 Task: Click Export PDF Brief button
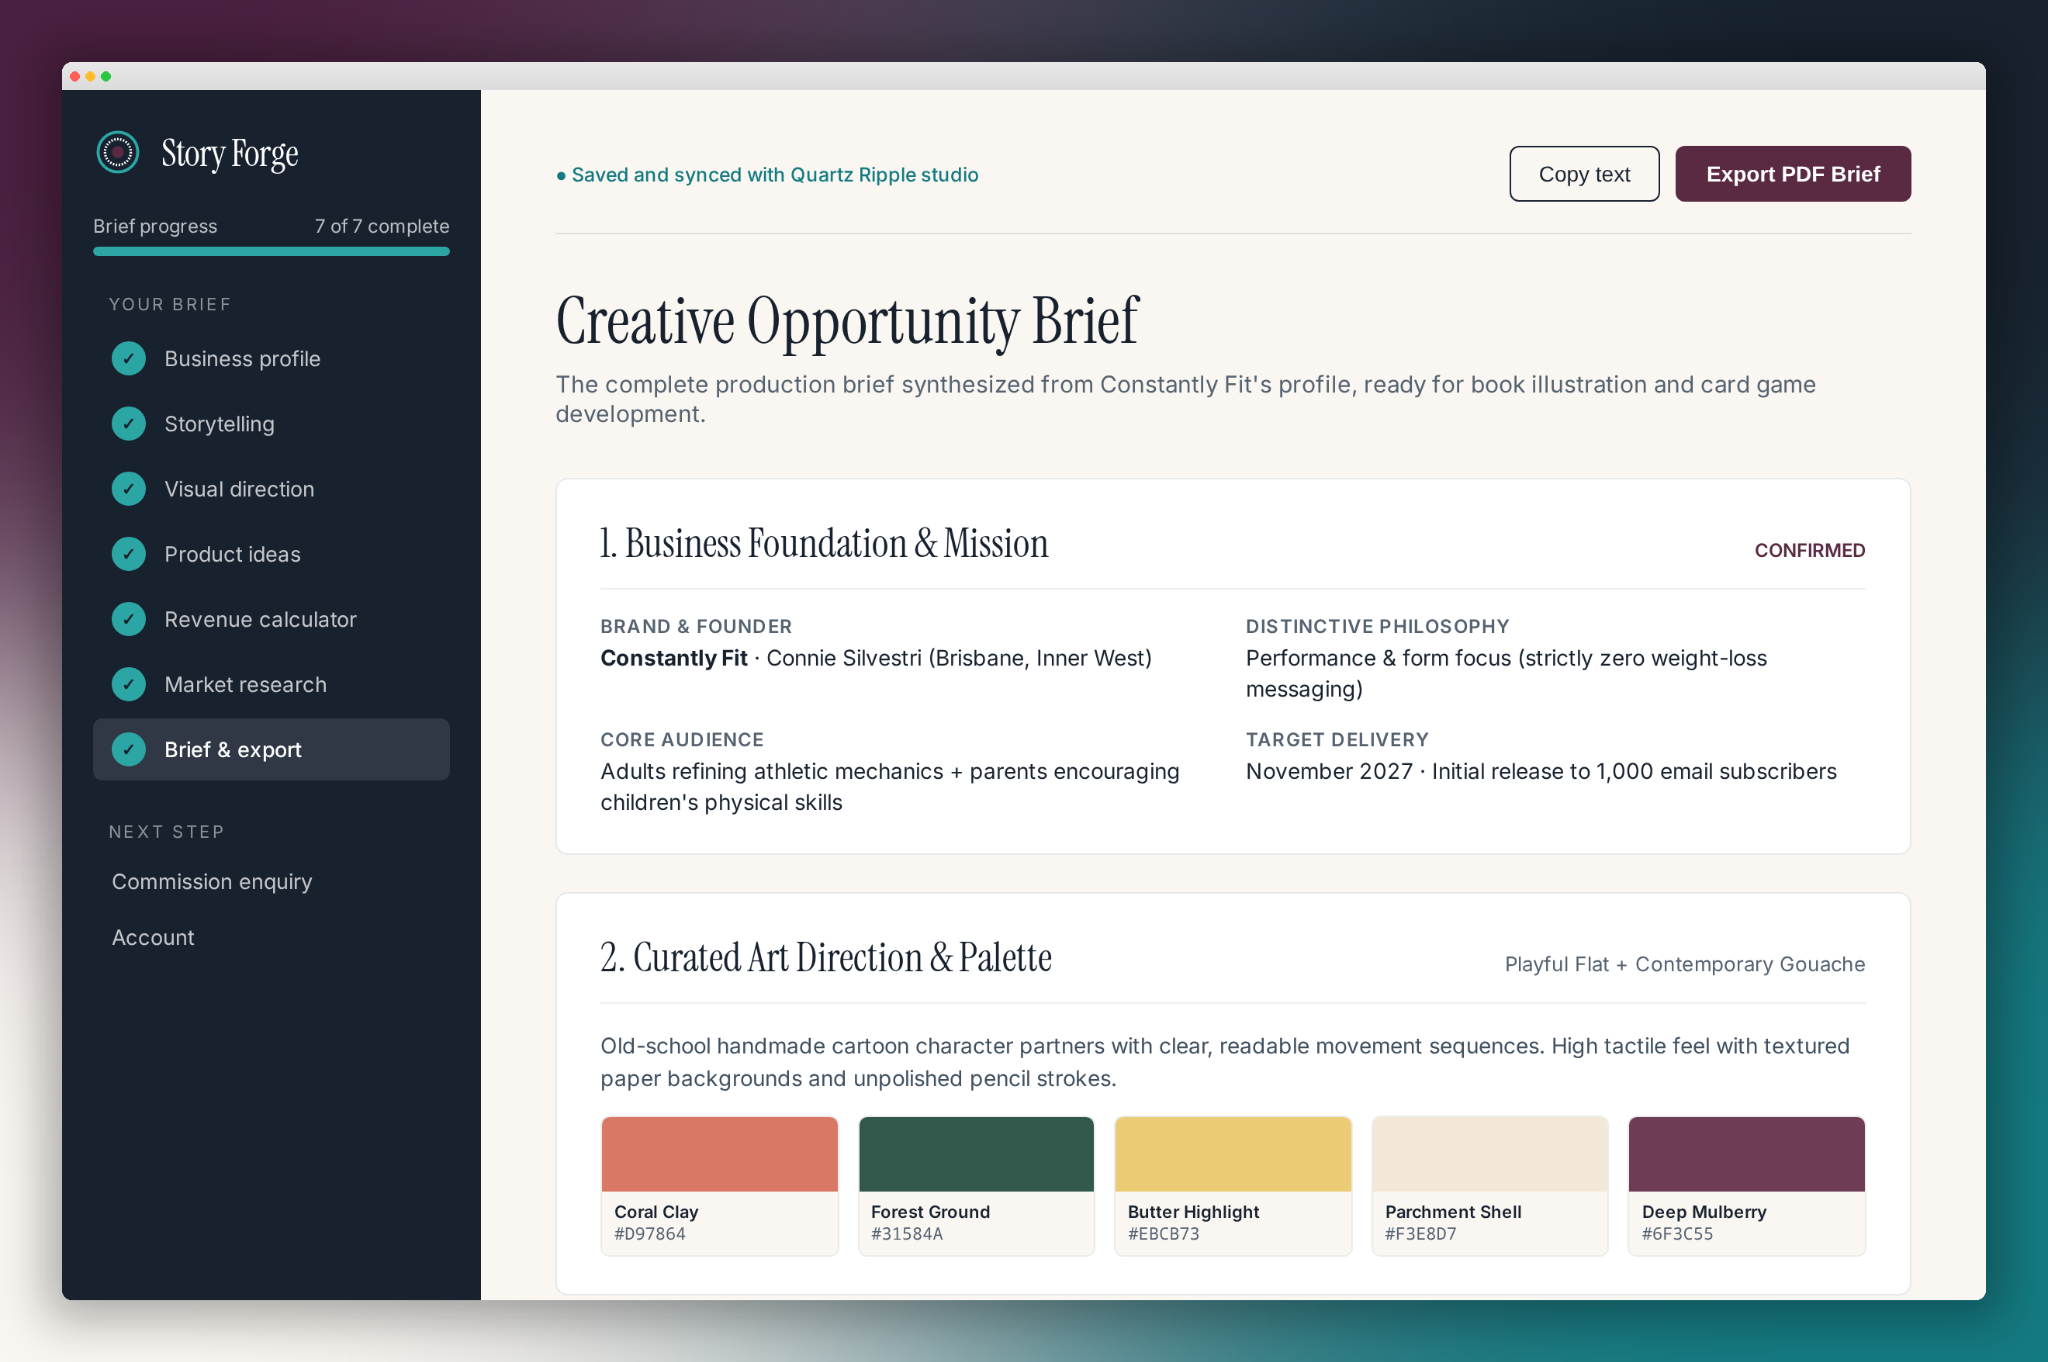pos(1793,174)
